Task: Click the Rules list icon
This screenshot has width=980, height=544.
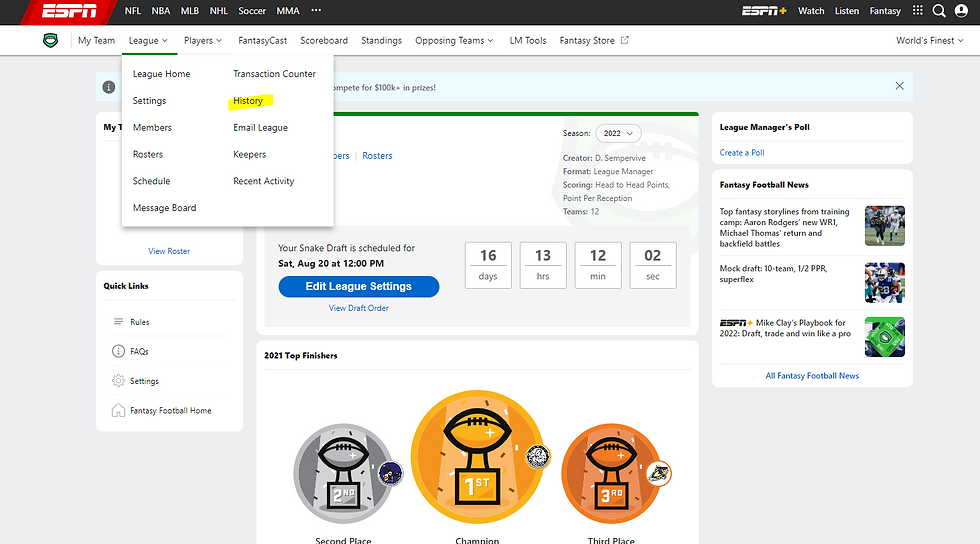Action: click(118, 321)
